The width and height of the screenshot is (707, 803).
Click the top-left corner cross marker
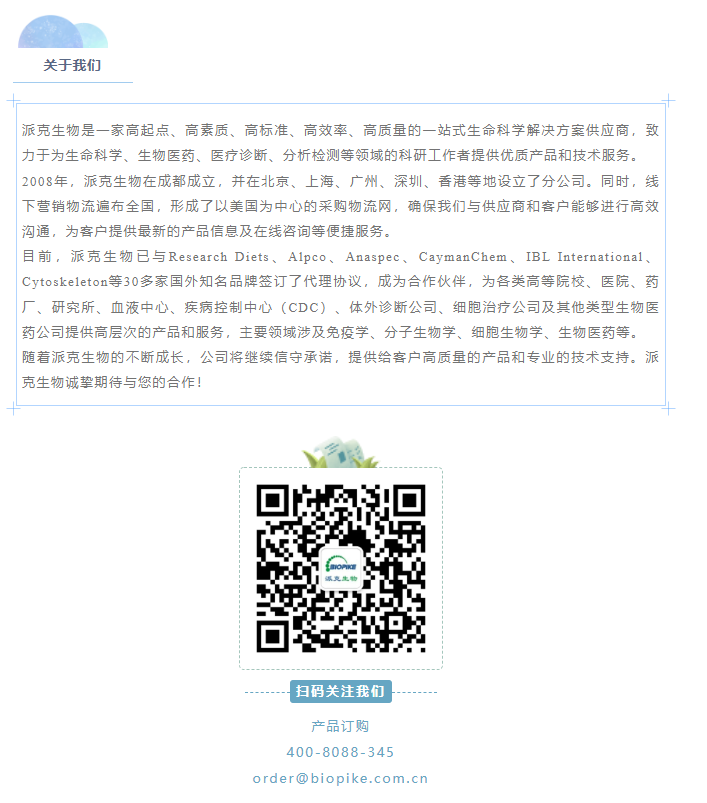[x=13, y=100]
